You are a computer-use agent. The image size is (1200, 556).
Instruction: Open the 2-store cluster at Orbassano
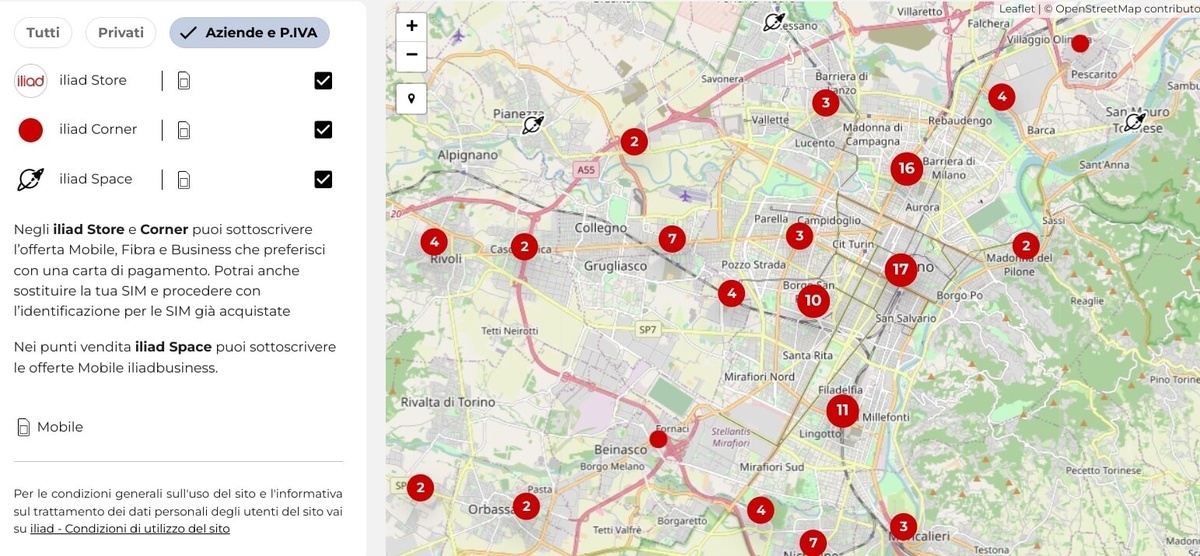tap(525, 506)
